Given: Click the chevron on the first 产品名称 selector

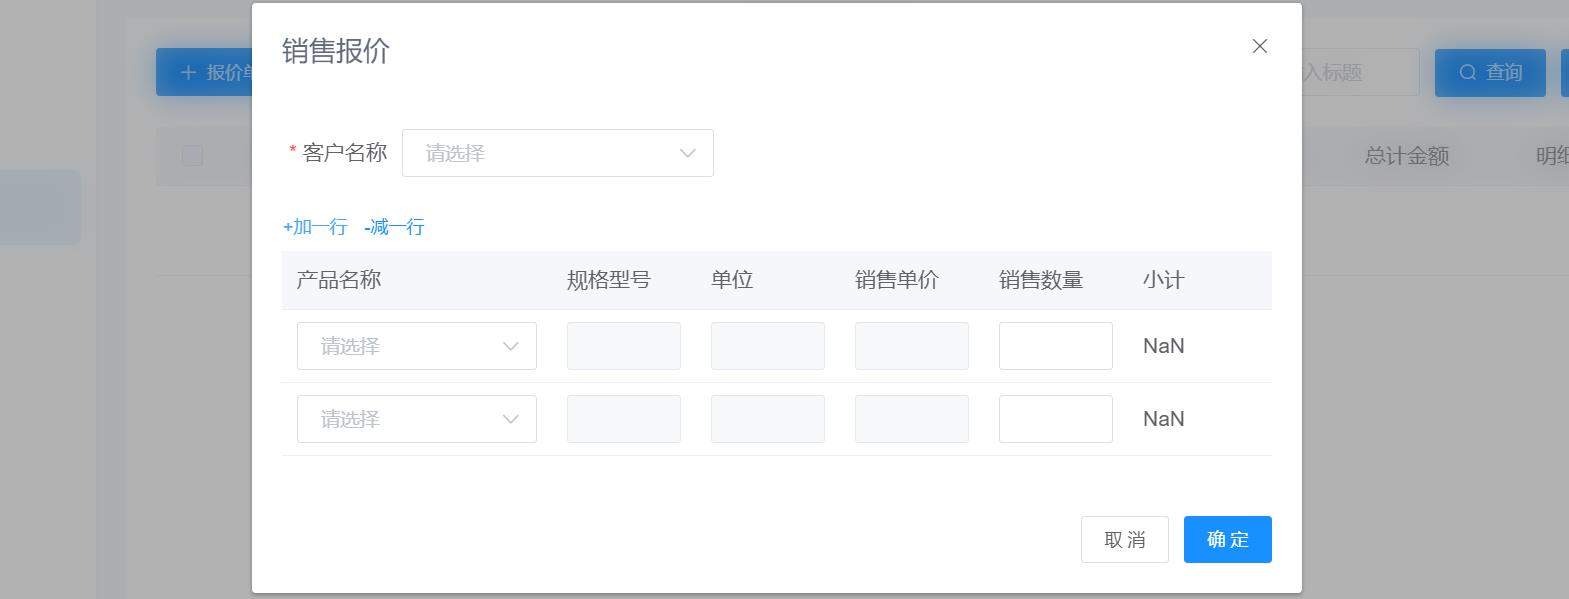Looking at the screenshot, I should click(x=511, y=346).
